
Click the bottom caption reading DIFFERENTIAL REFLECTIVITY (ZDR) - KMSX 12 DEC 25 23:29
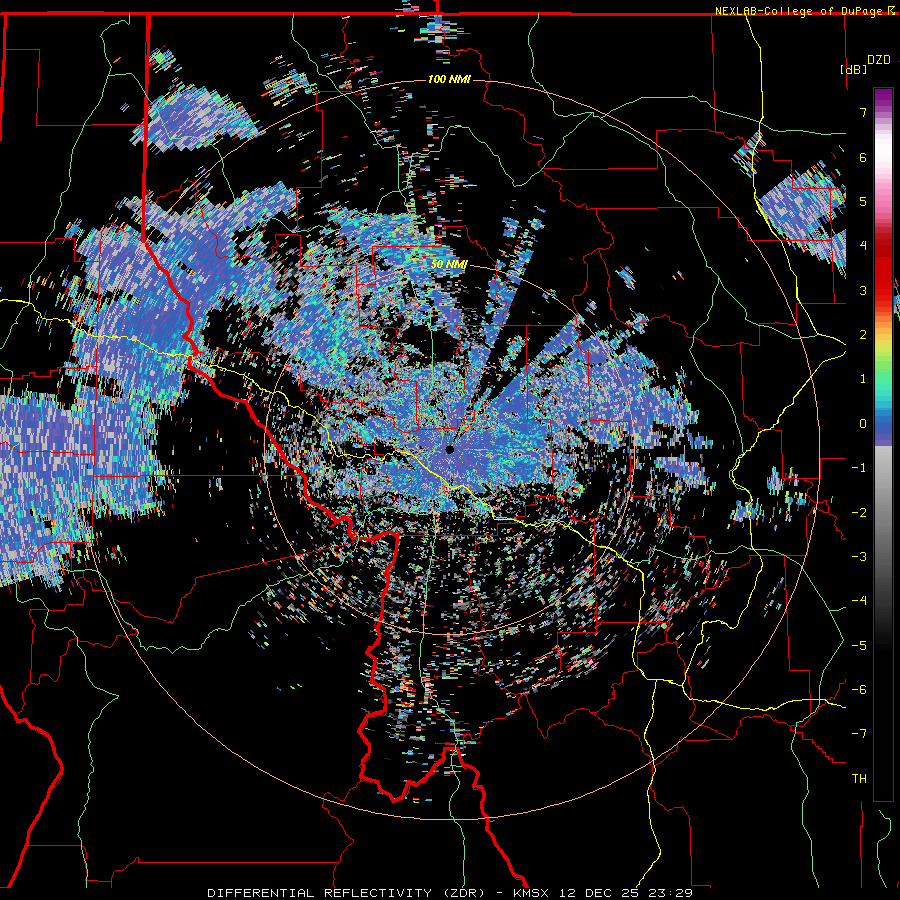[x=450, y=893]
